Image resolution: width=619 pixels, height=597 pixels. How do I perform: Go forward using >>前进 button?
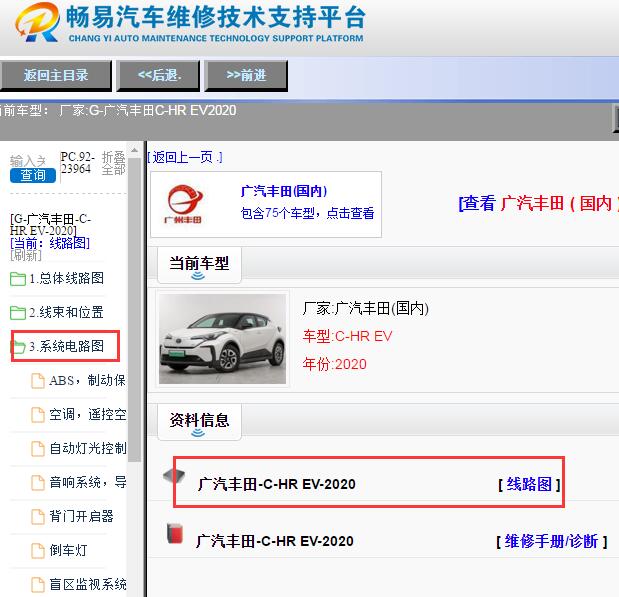(x=246, y=75)
